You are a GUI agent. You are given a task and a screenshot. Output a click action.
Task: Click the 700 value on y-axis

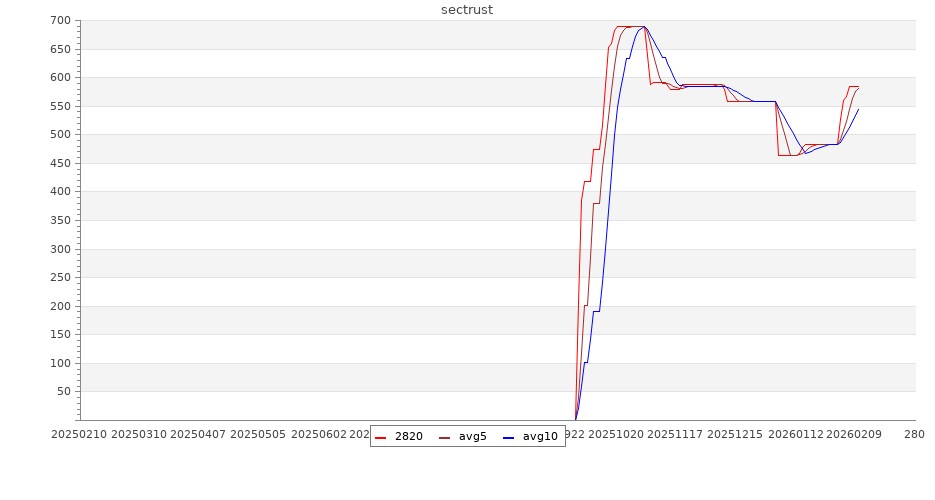pos(59,21)
